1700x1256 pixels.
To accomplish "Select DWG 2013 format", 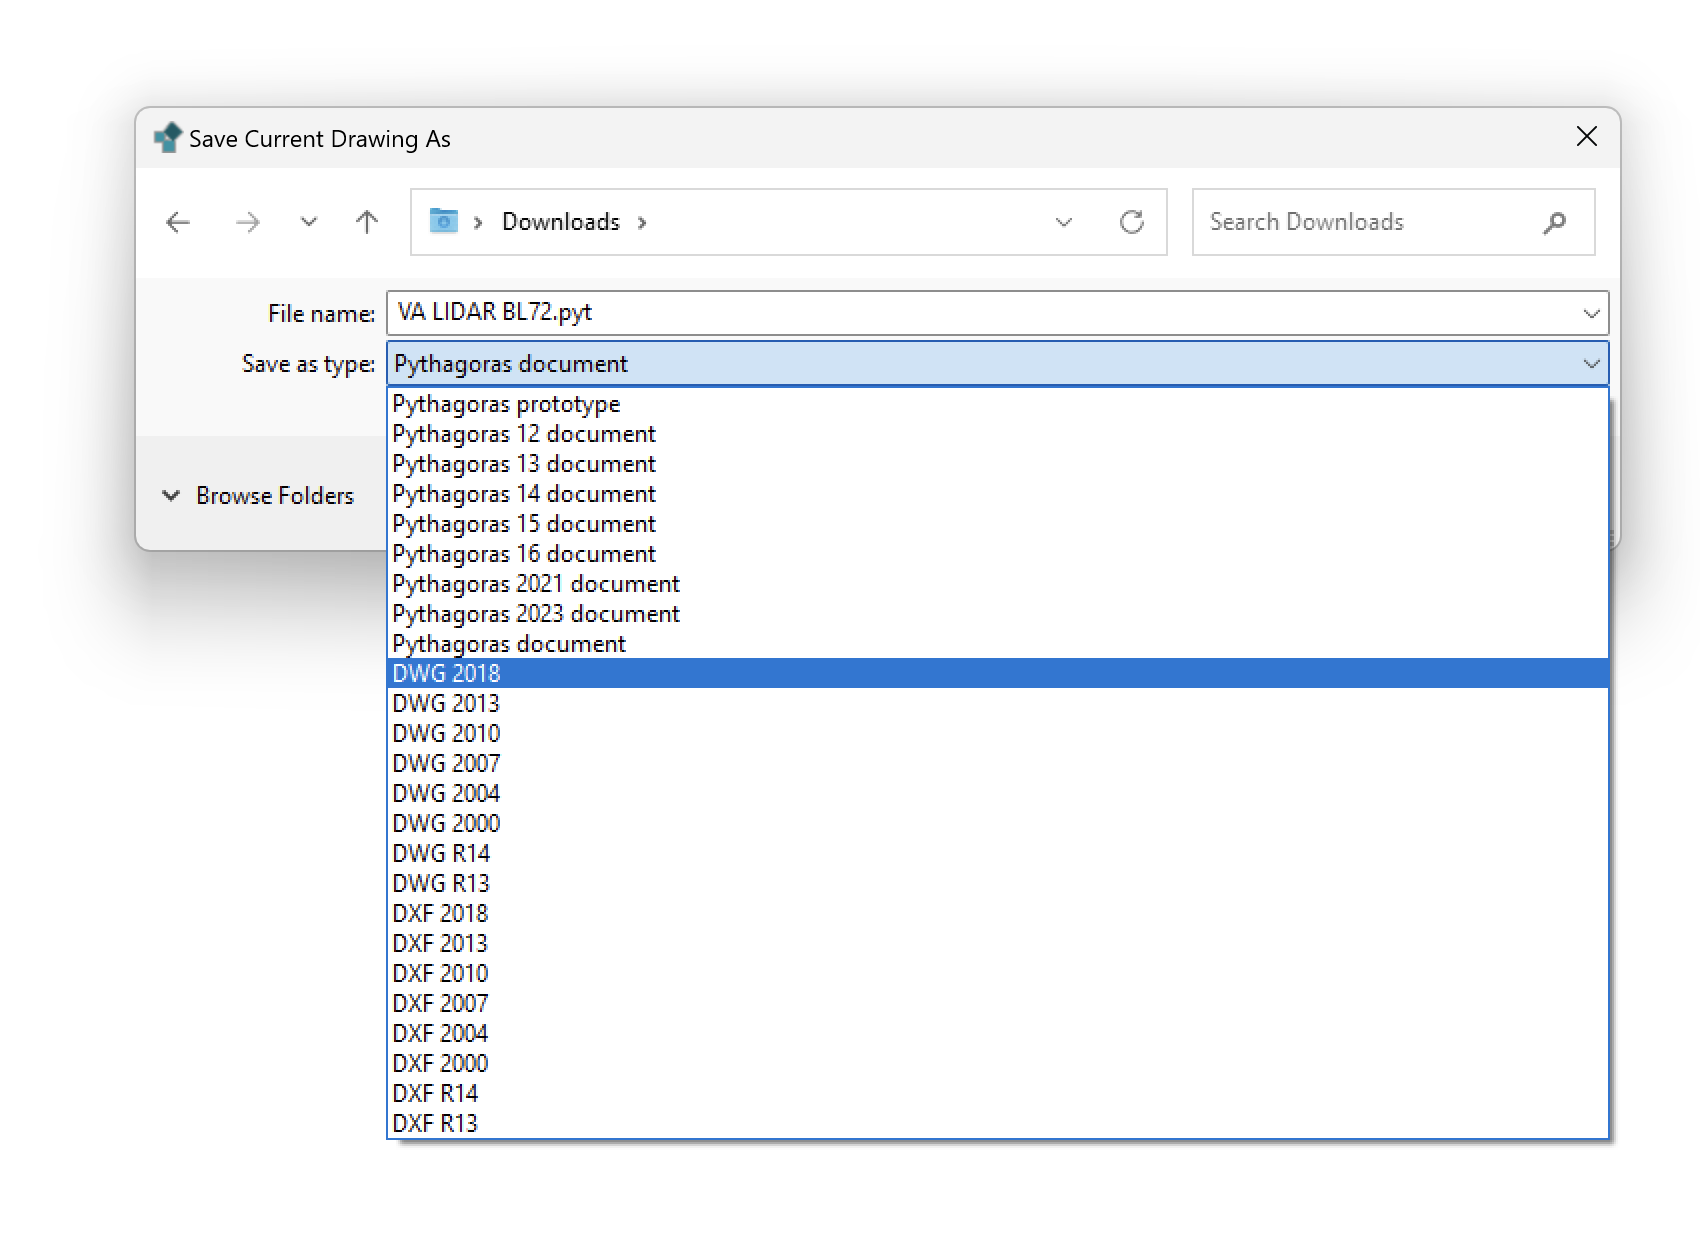I will 998,704.
